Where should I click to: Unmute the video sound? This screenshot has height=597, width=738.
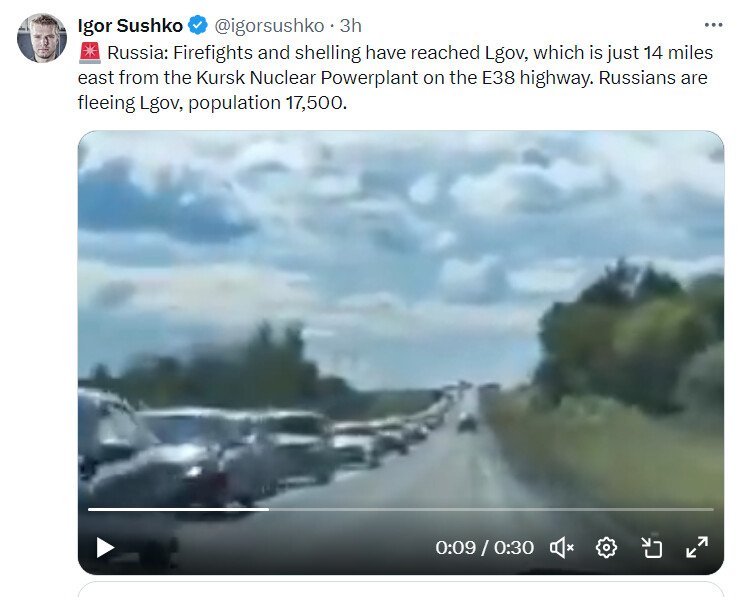coord(562,547)
